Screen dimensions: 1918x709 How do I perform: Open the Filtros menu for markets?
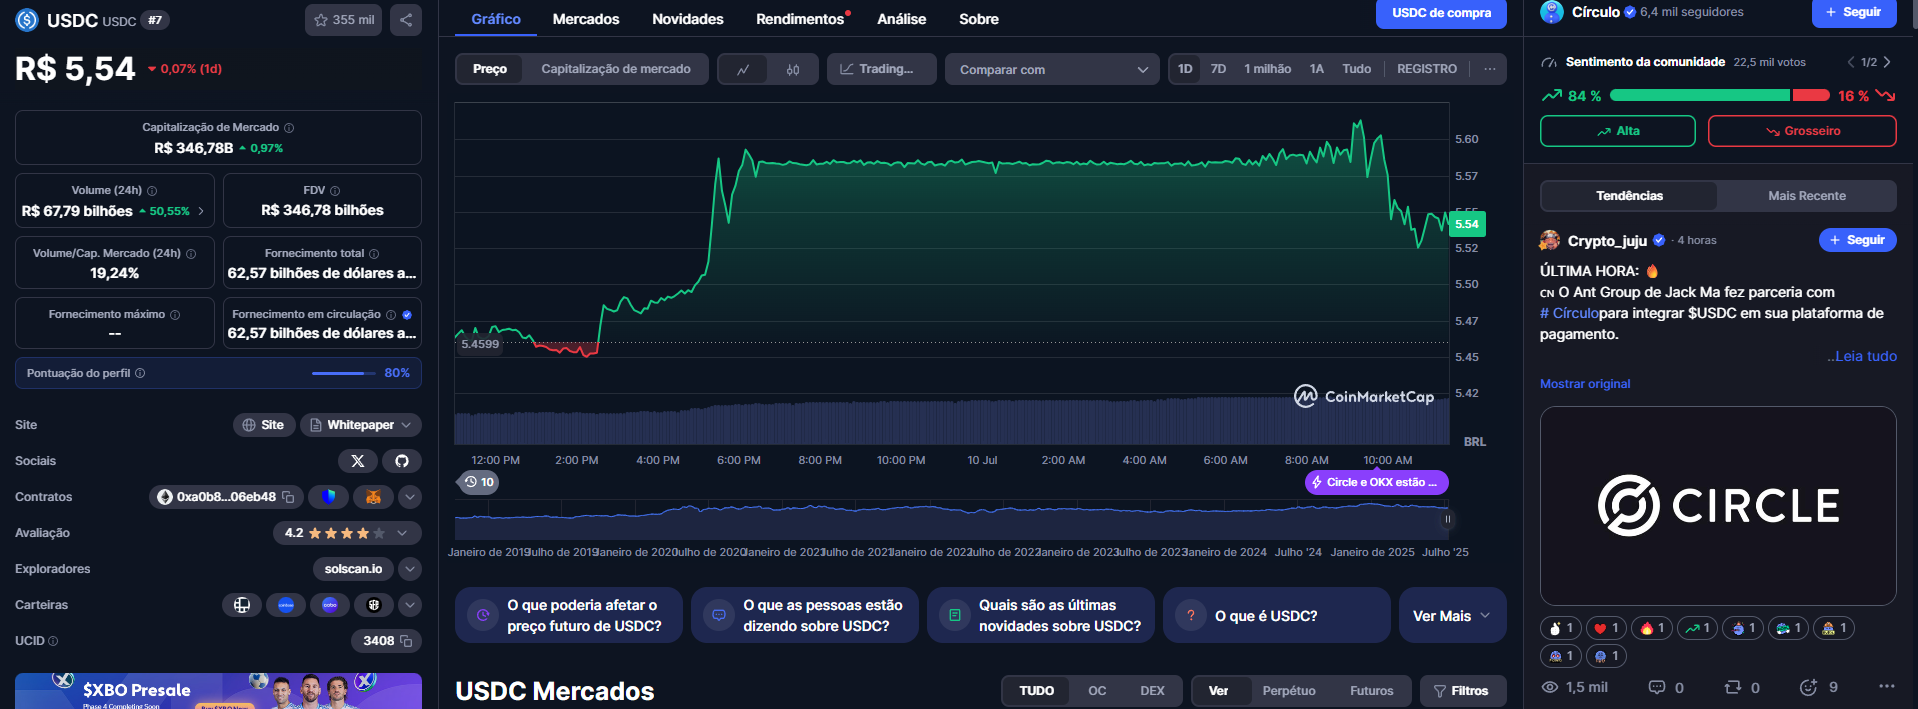[1463, 691]
